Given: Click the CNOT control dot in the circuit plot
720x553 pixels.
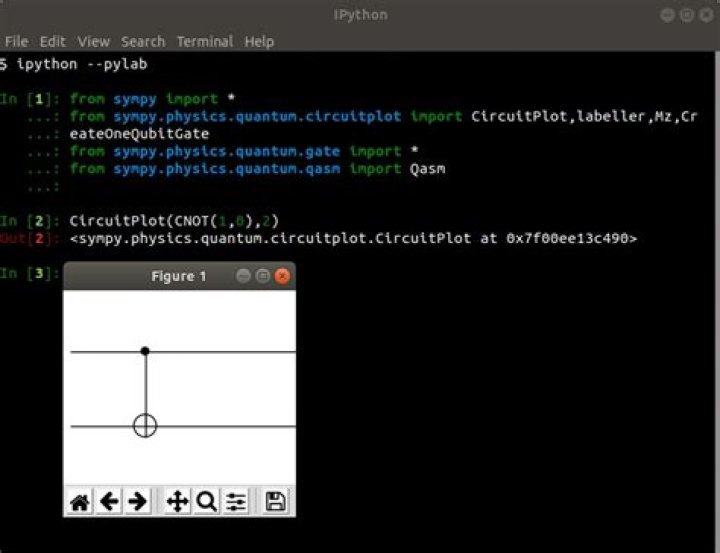Looking at the screenshot, I should pos(145,351).
